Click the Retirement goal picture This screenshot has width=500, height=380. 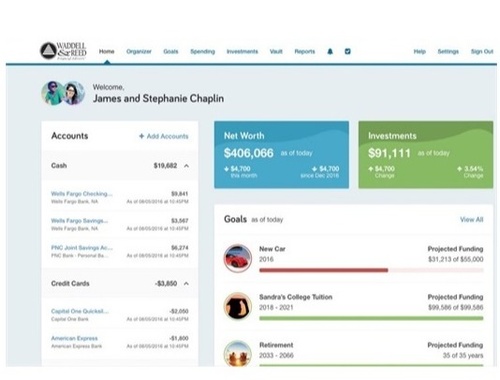click(238, 353)
